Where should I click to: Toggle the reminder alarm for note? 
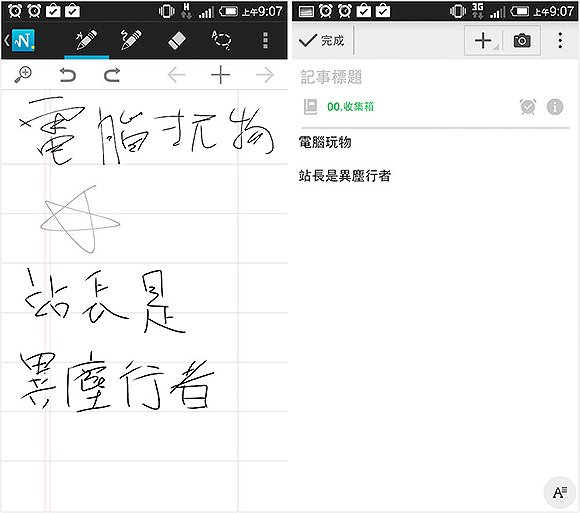(528, 107)
